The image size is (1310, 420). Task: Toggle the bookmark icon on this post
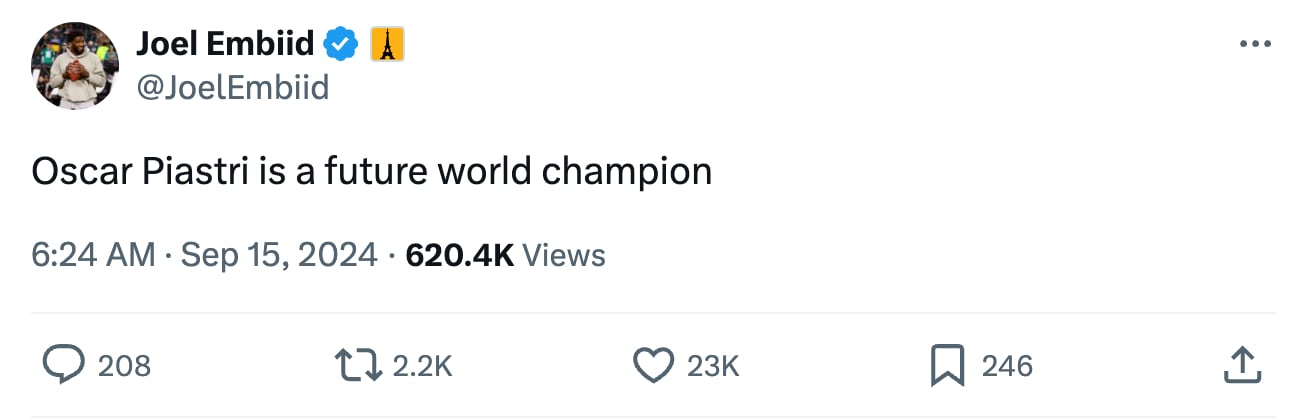[946, 366]
